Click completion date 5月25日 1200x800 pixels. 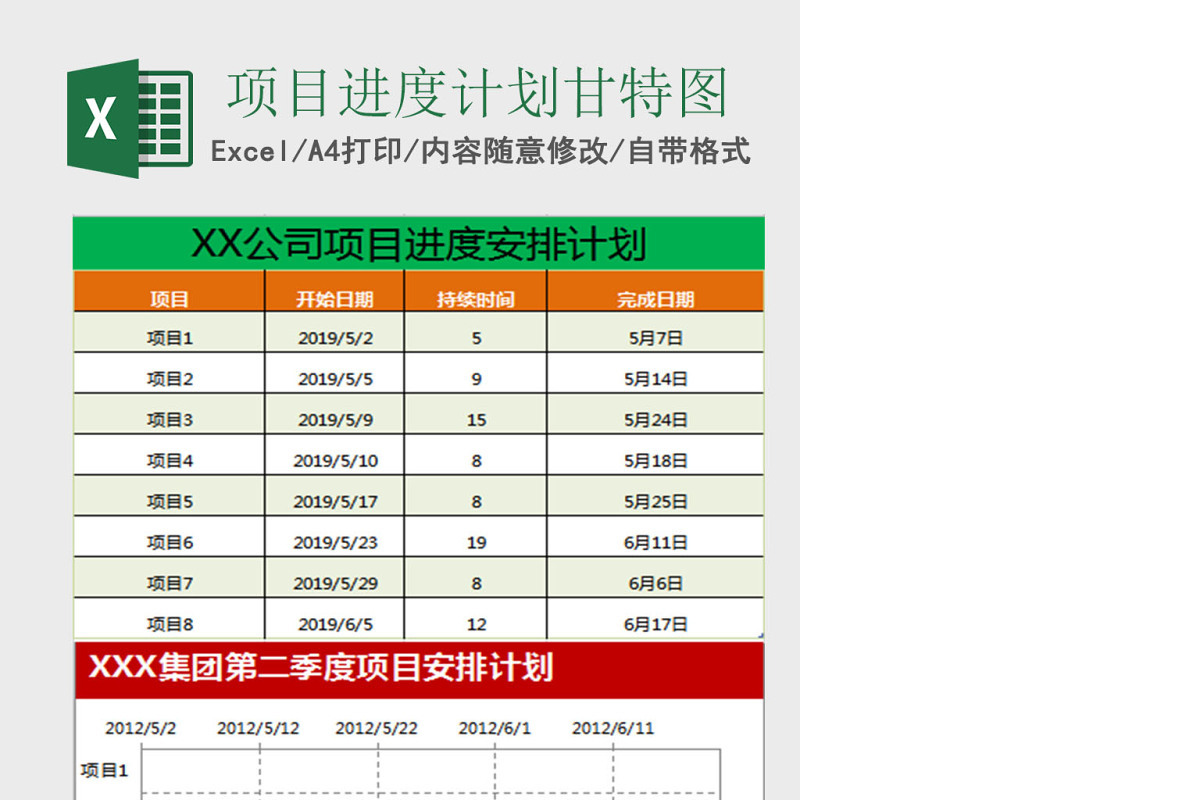coord(656,502)
